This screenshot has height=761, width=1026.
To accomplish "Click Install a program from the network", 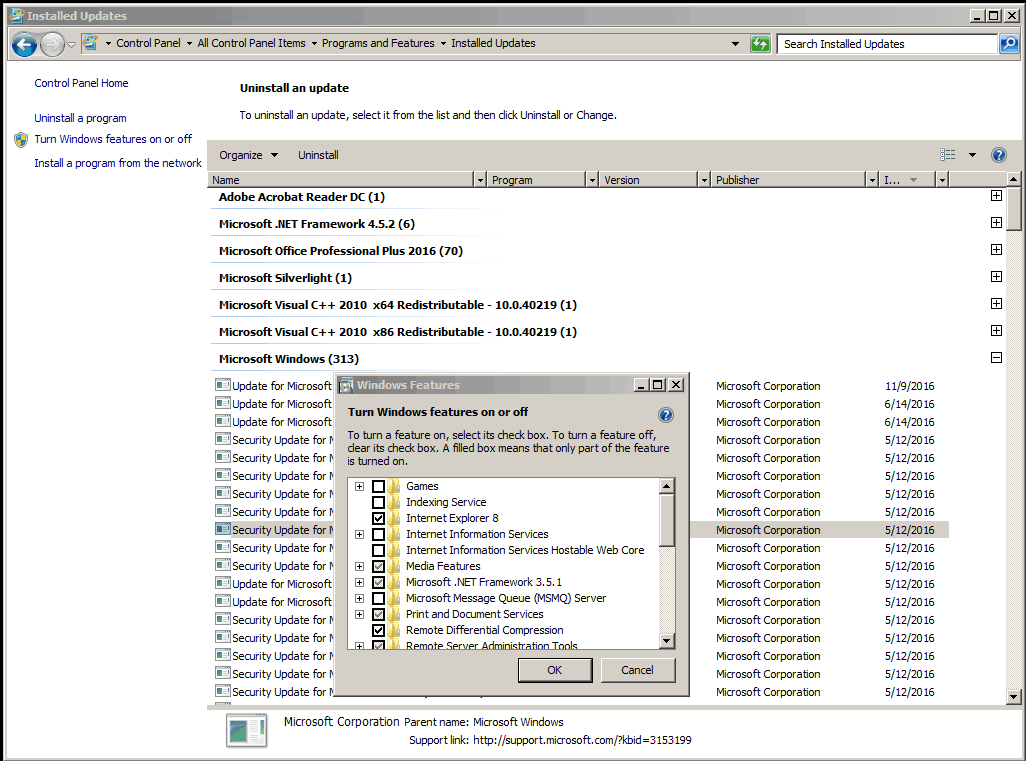I will tap(118, 163).
